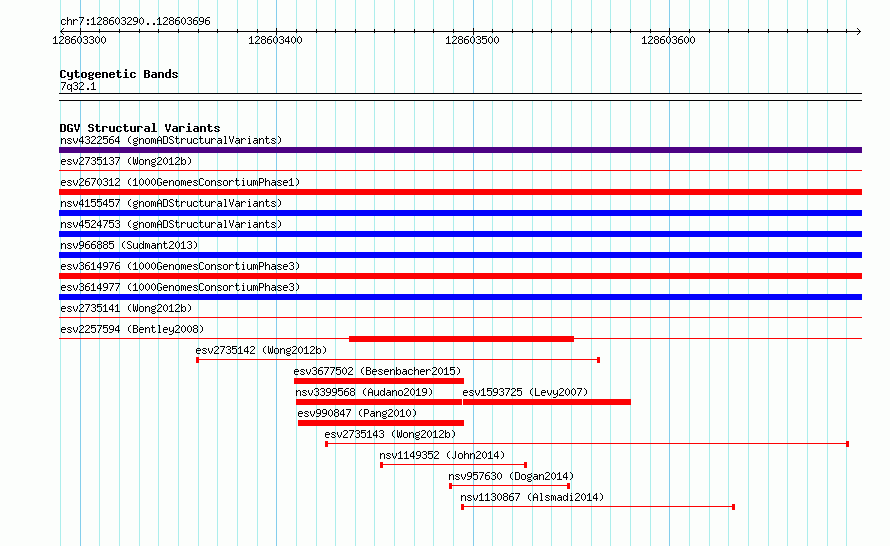Click the esv2735142 (Wong2012b) label
890x546 pixels.
coord(261,350)
